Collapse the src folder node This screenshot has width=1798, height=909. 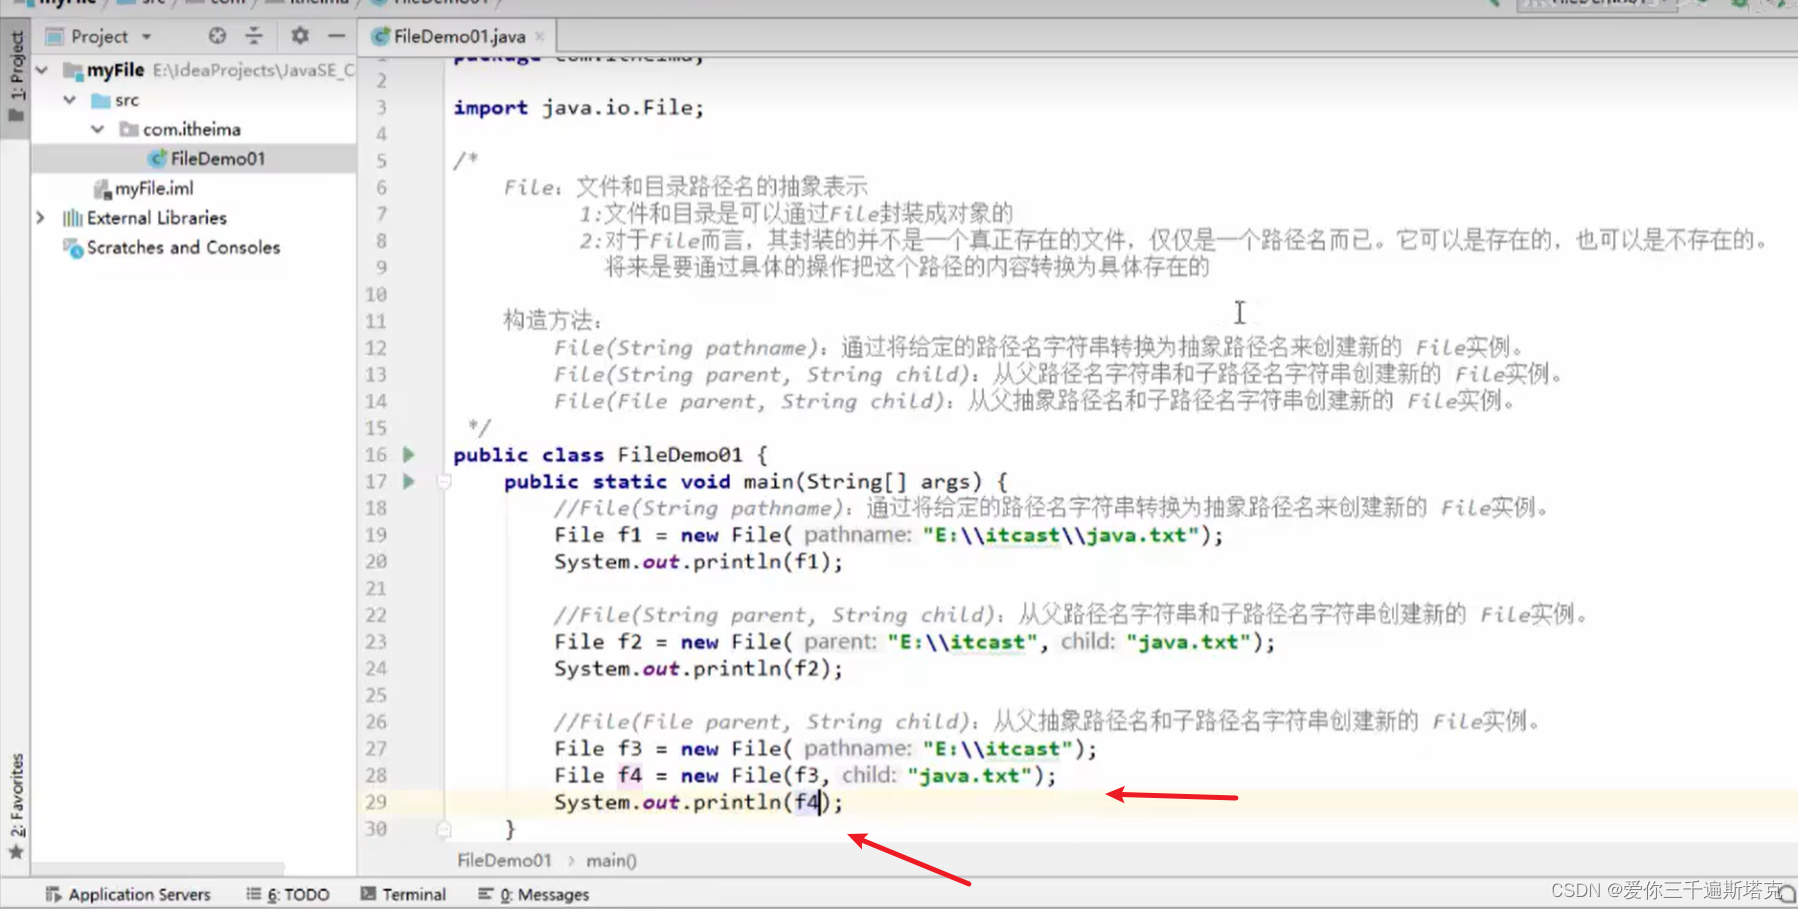point(69,100)
